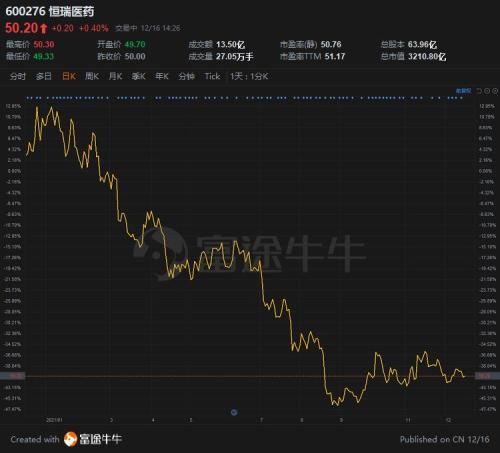Click the total shares value 63.96亿

click(x=422, y=44)
